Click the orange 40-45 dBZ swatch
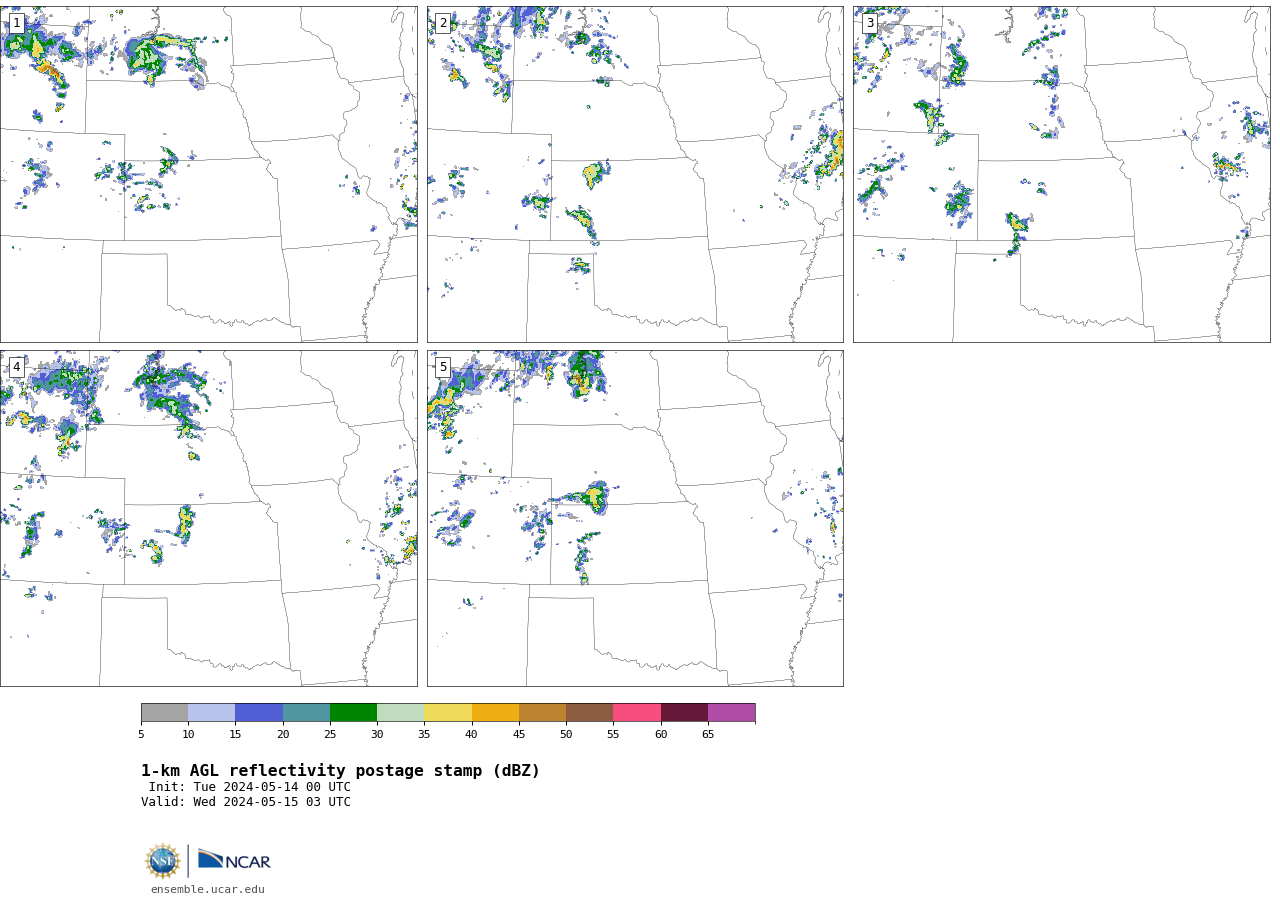The image size is (1280, 901). (x=495, y=713)
